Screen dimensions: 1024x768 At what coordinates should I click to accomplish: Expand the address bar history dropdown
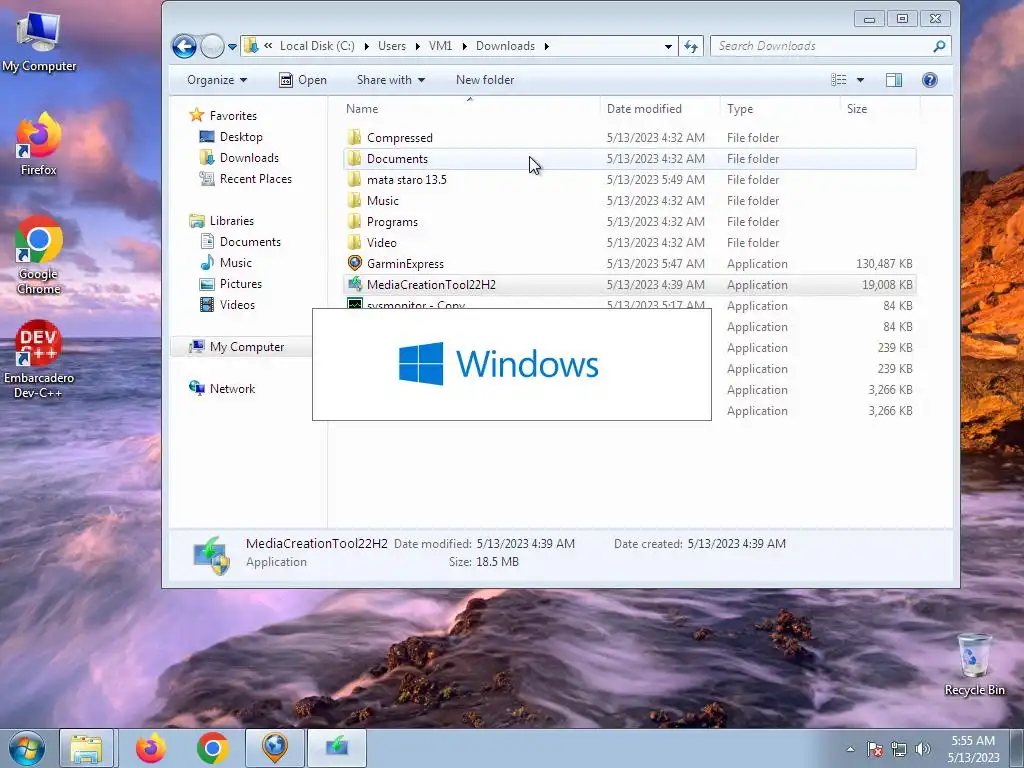pyautogui.click(x=668, y=46)
